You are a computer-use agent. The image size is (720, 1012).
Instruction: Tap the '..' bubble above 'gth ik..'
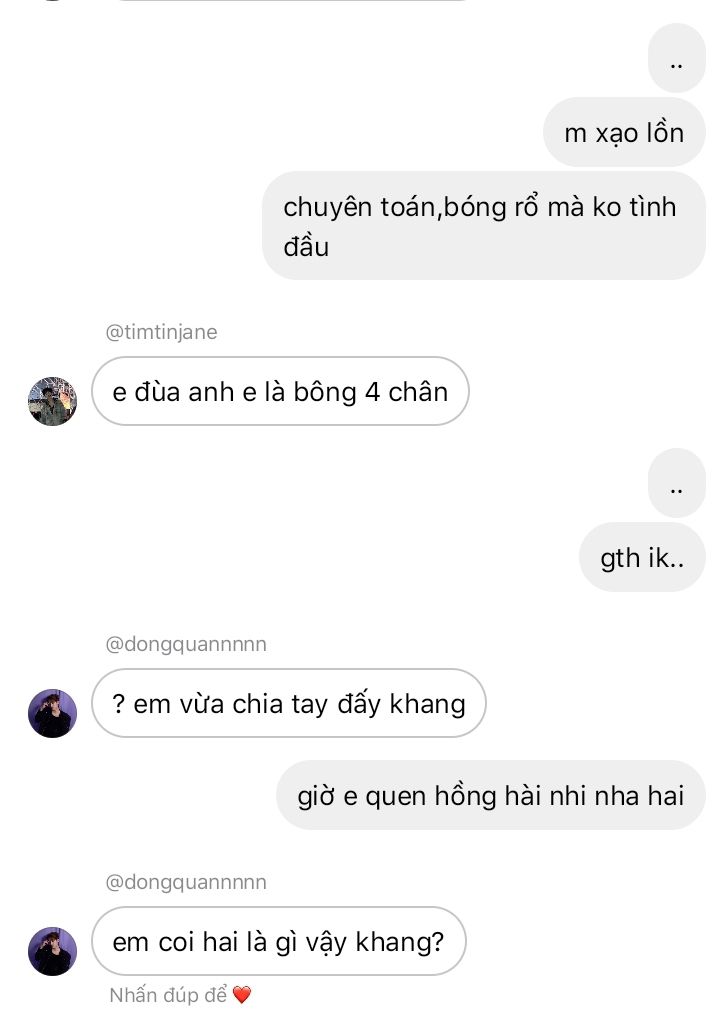(677, 483)
